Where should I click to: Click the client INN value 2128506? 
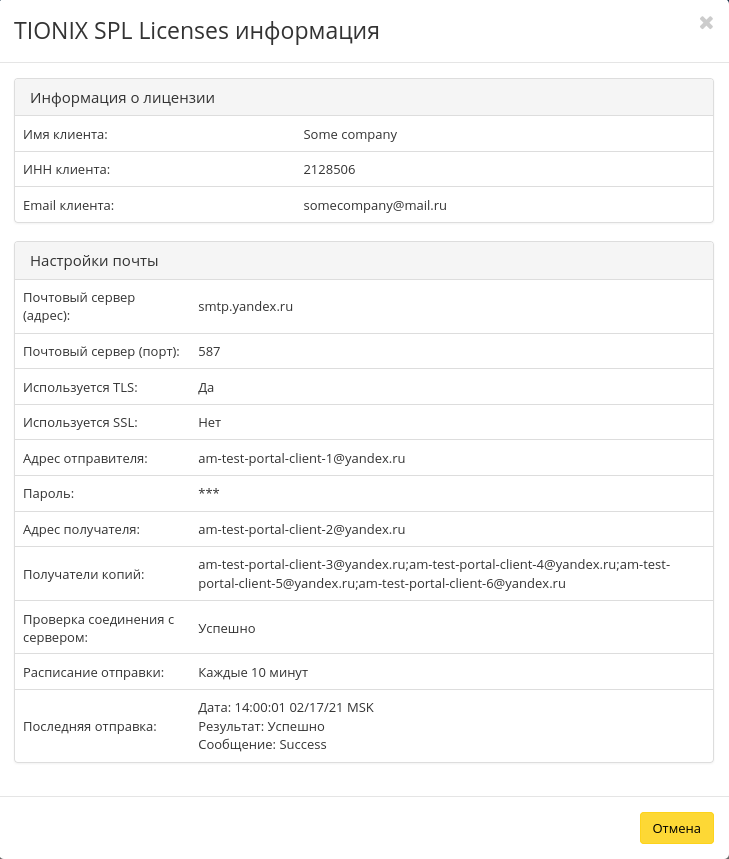coord(329,170)
